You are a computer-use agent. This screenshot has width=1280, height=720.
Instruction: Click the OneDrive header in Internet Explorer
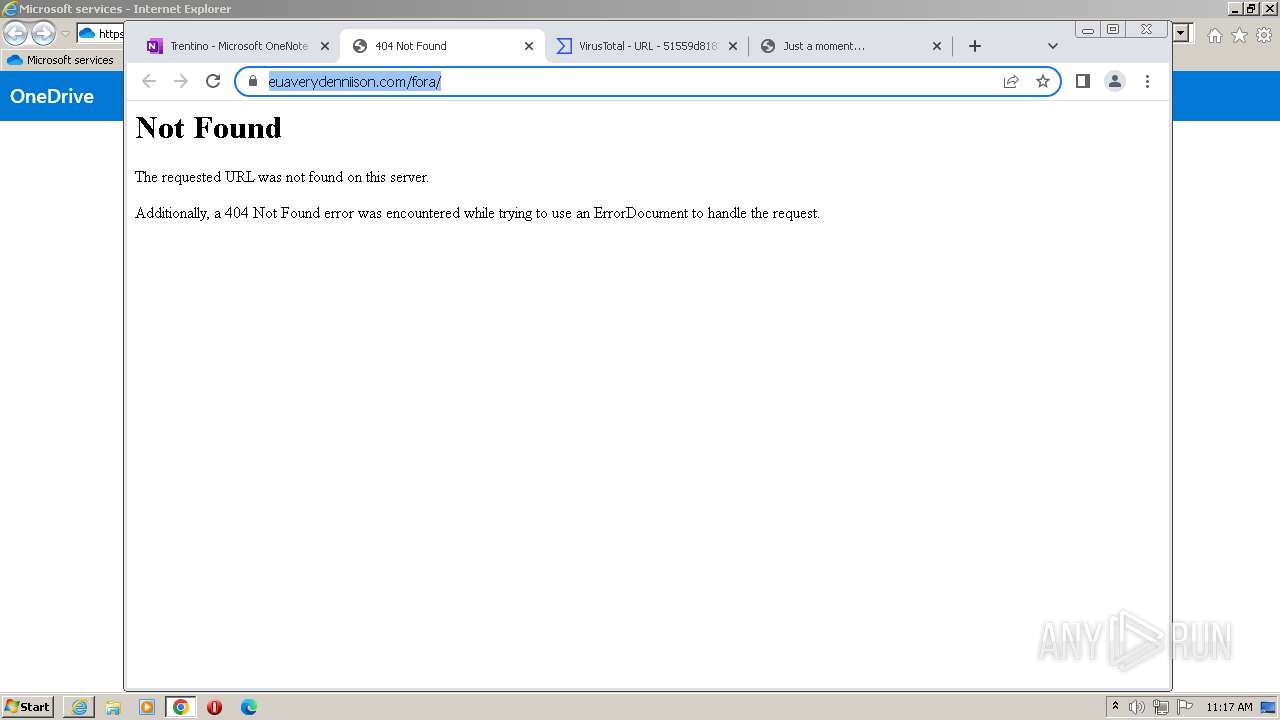[x=52, y=96]
